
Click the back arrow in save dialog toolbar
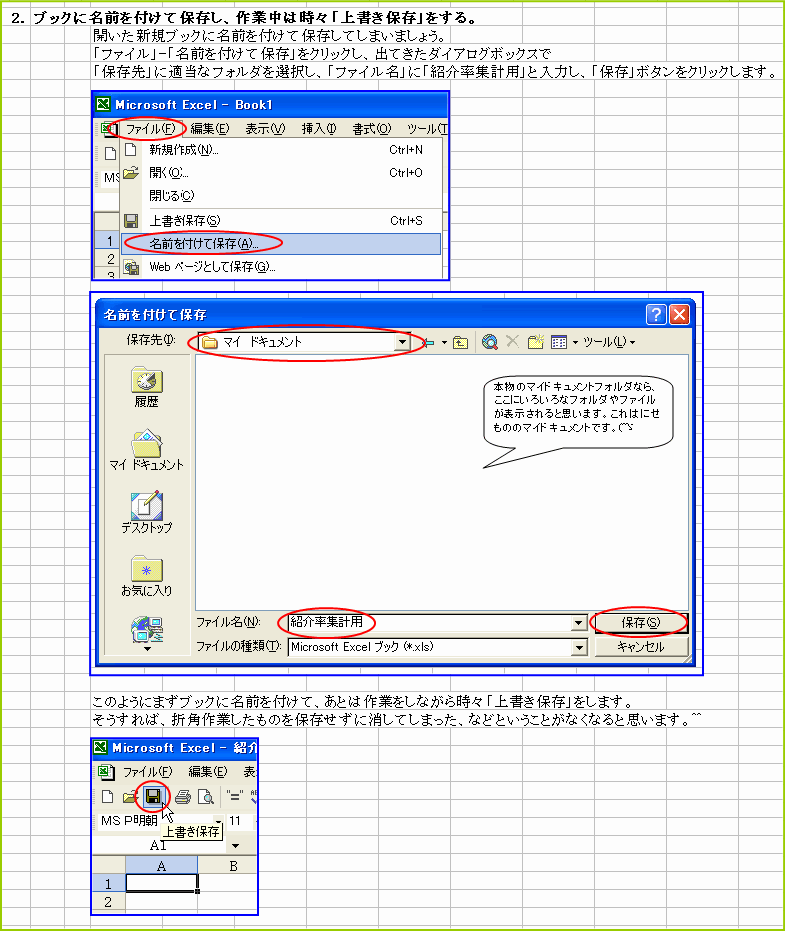click(428, 343)
